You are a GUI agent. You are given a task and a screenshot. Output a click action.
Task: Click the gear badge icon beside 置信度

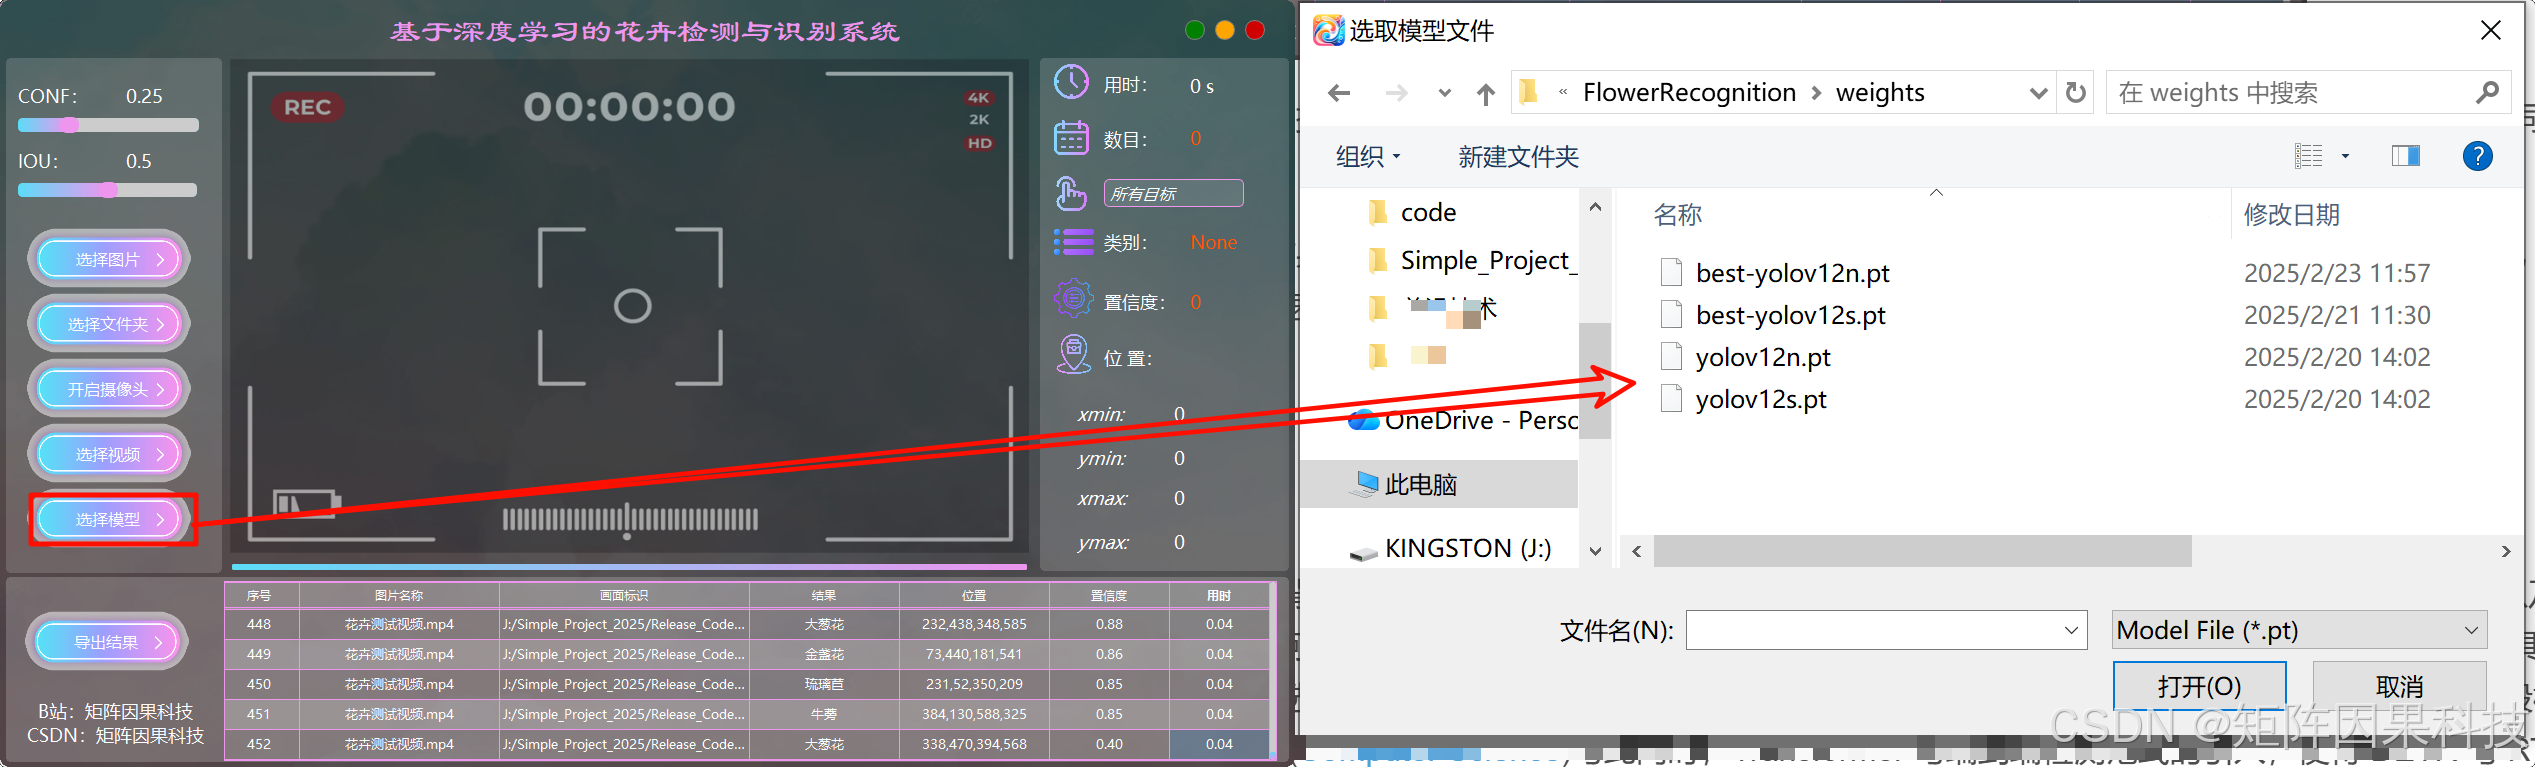1073,298
